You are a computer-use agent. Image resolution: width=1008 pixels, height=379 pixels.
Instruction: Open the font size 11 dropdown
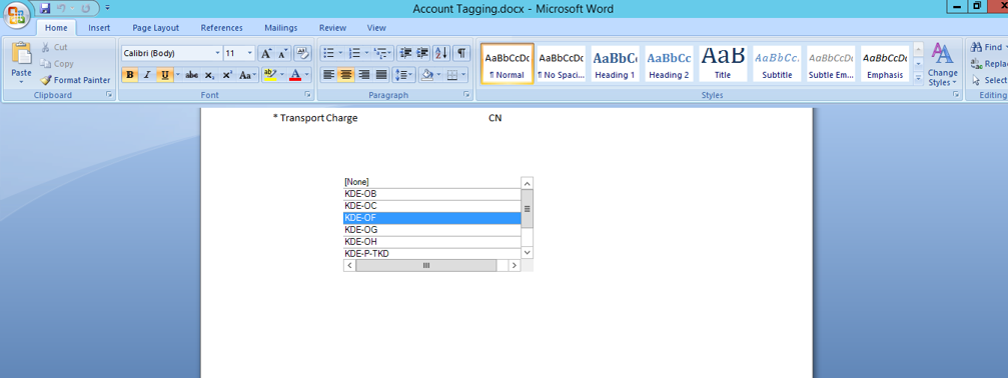click(x=249, y=53)
